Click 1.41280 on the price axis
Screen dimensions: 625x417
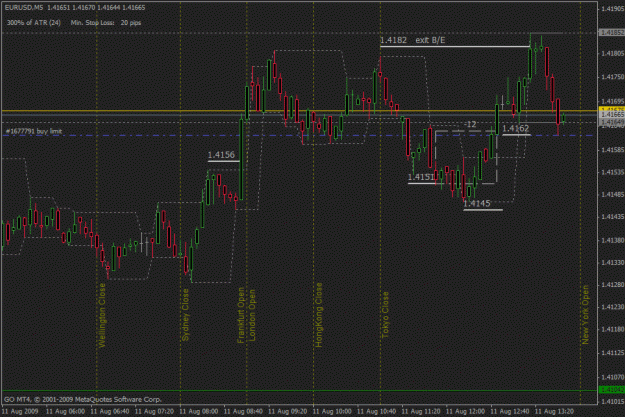[613, 285]
